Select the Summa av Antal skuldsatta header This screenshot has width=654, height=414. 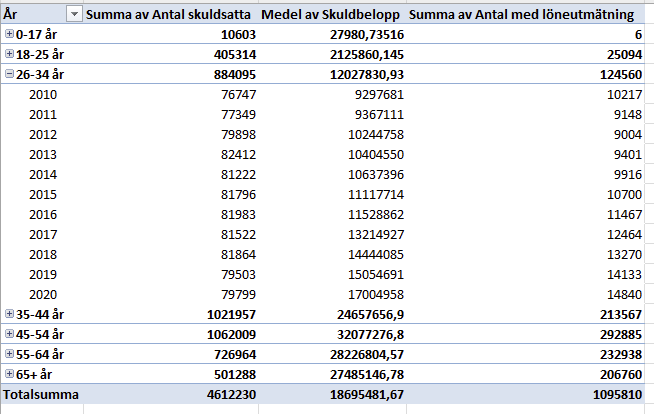point(168,15)
